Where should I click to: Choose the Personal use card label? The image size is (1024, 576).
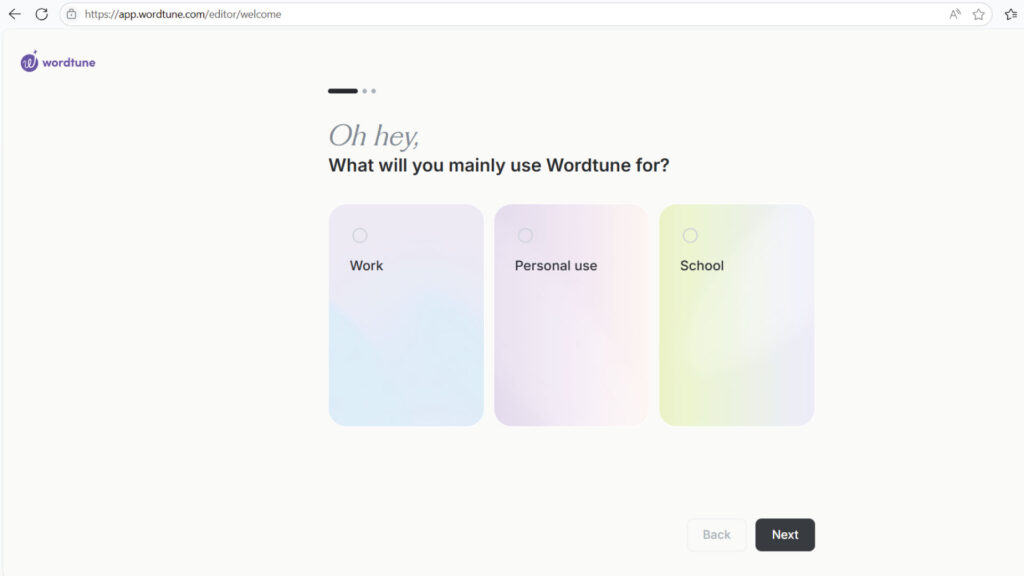pyautogui.click(x=556, y=266)
